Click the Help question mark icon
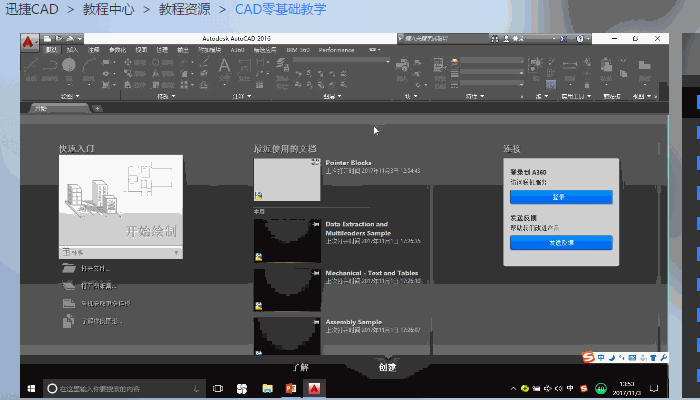700x400 pixels. [x=580, y=39]
